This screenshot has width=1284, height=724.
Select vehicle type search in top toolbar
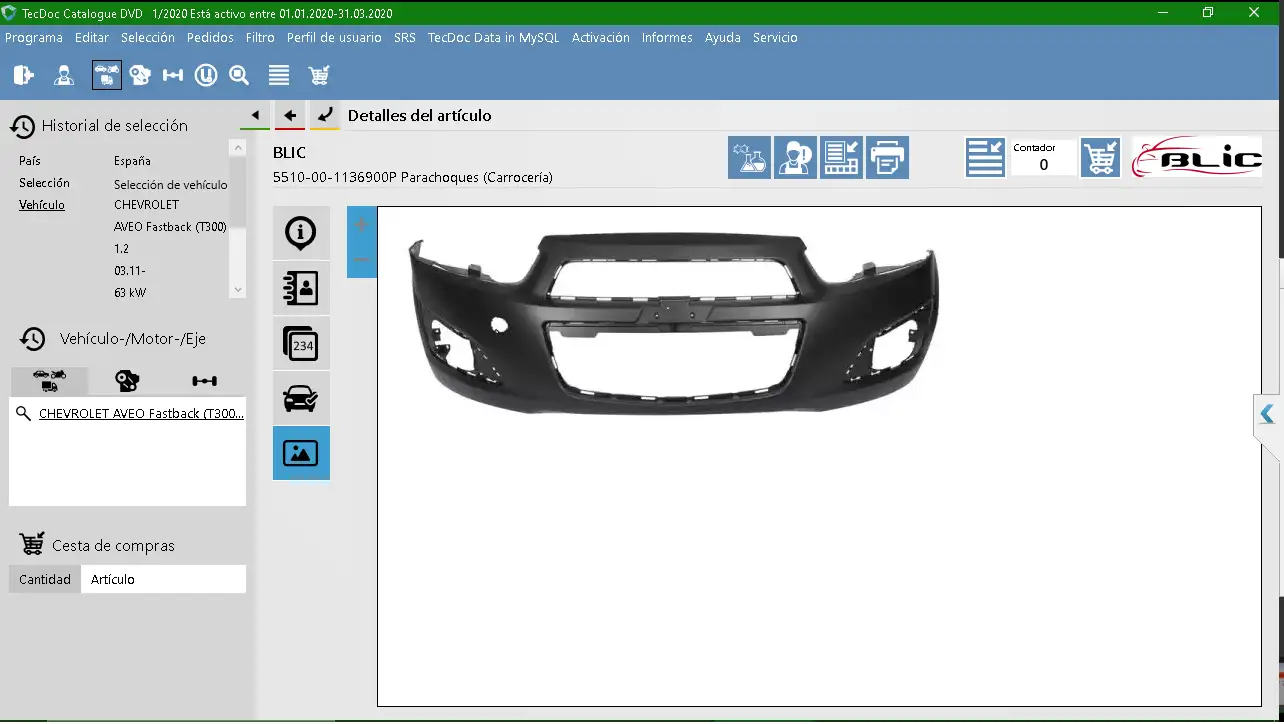pos(107,75)
